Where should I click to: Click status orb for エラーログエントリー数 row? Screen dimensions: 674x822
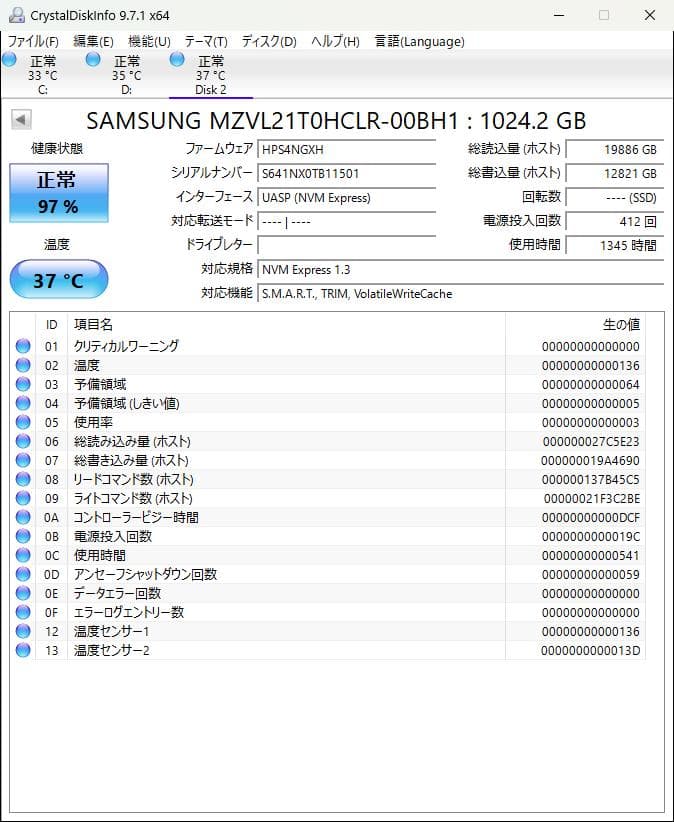point(23,612)
